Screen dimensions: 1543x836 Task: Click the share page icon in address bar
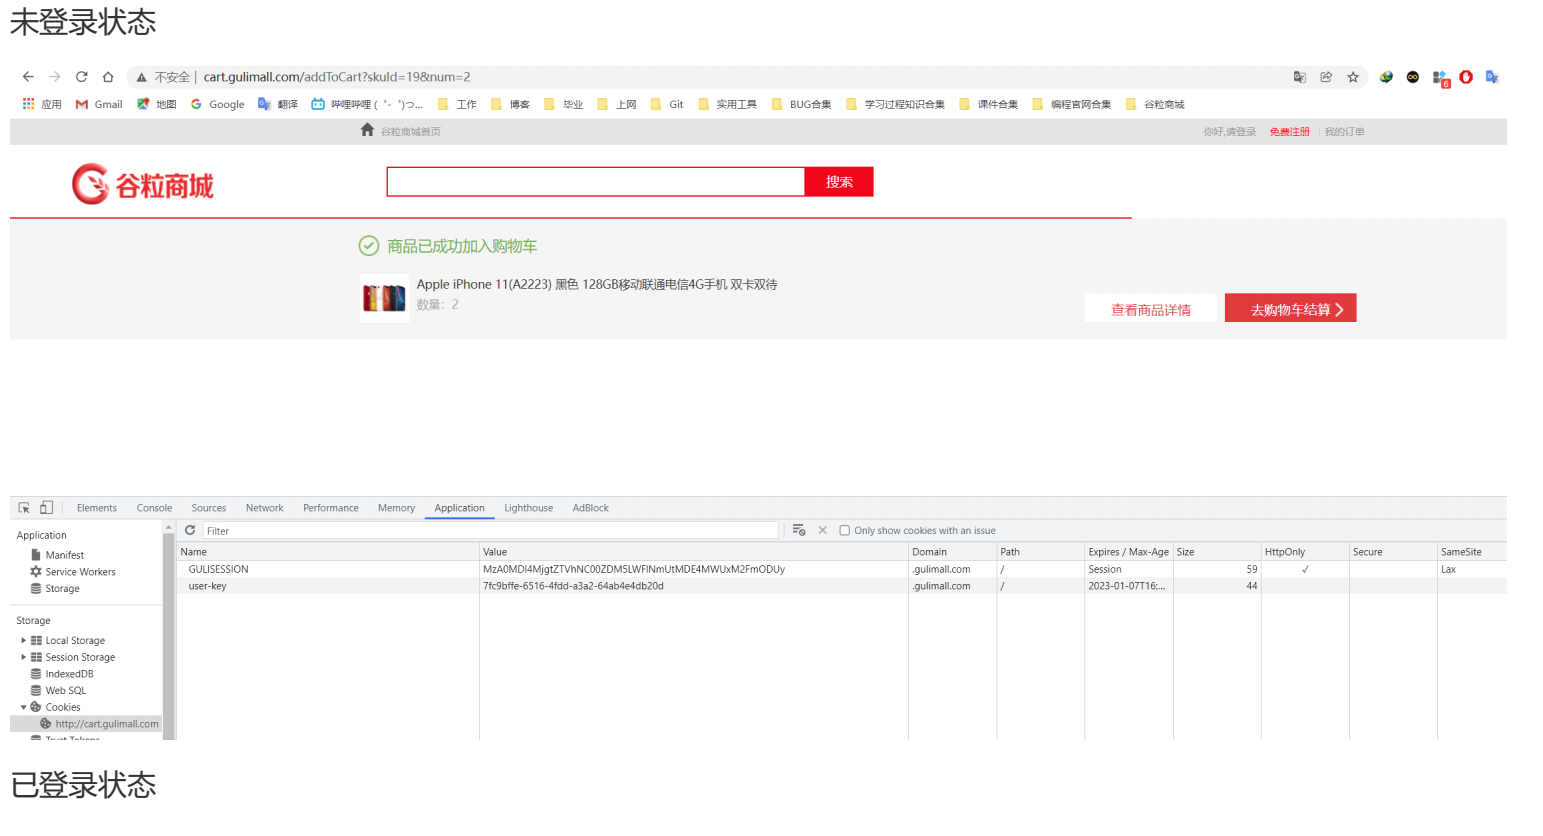point(1326,77)
